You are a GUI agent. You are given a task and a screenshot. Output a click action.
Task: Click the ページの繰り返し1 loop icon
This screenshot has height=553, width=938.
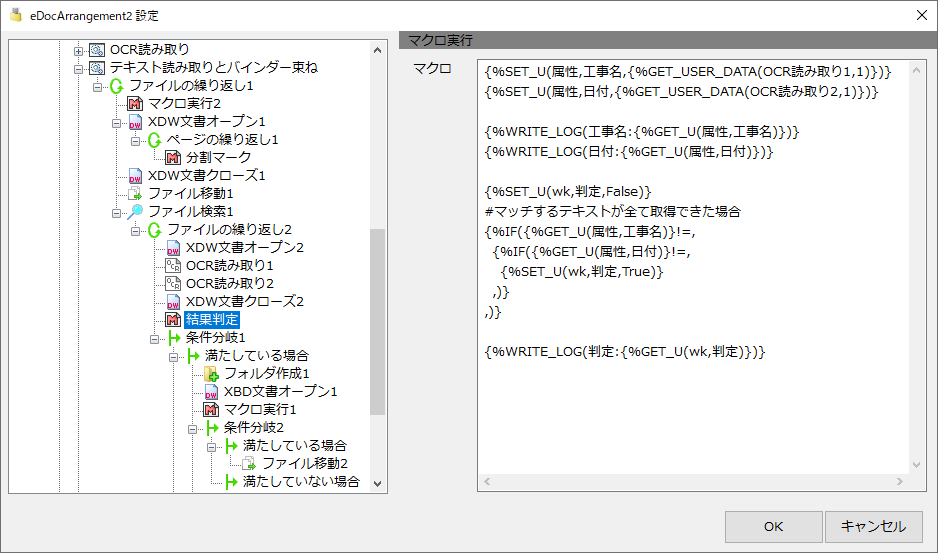(x=154, y=140)
